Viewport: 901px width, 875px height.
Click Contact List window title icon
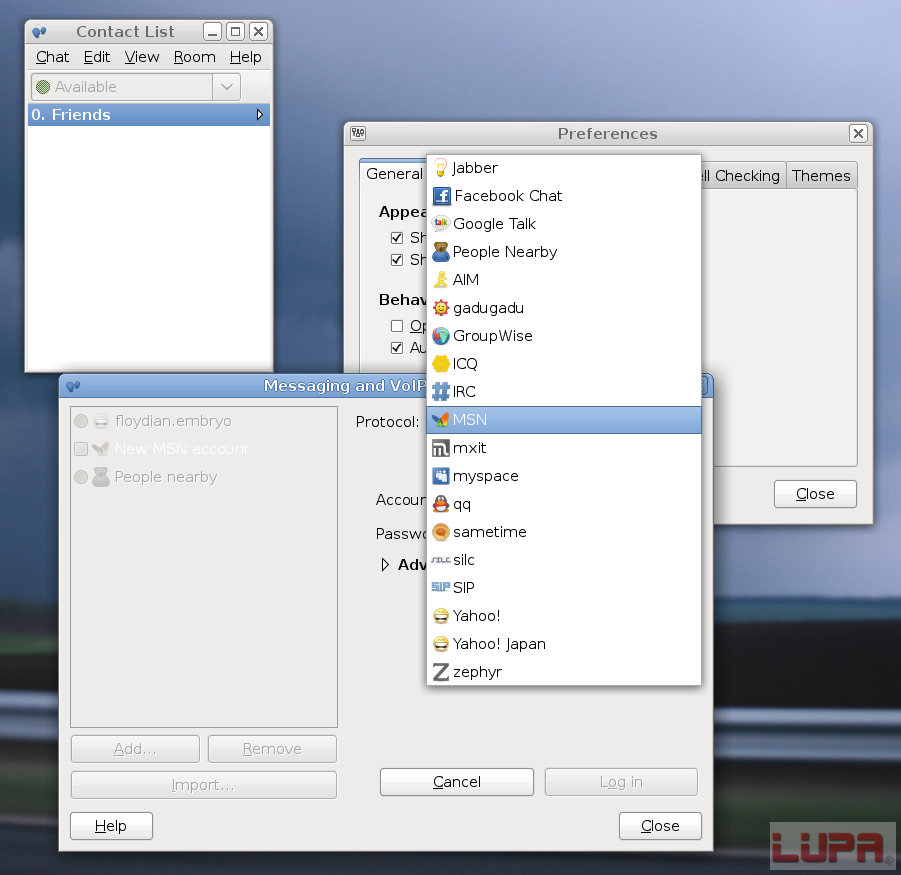point(40,32)
